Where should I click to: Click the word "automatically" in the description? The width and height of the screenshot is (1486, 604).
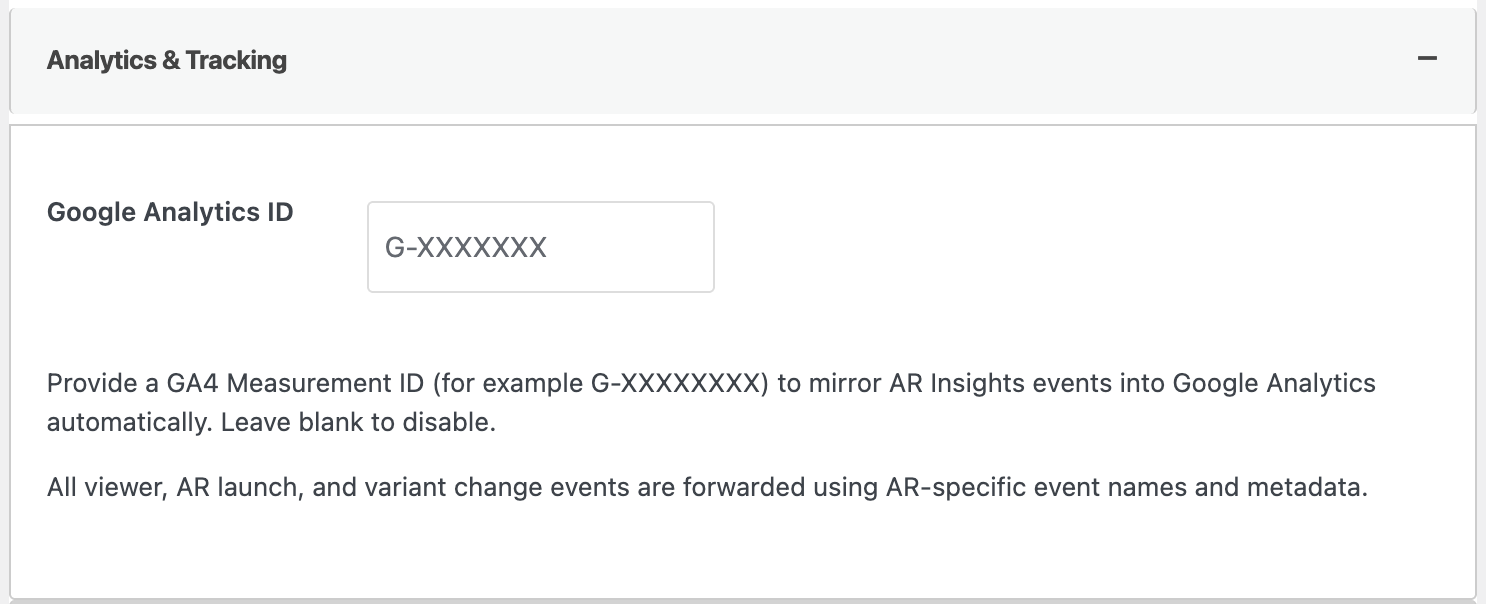pos(124,423)
